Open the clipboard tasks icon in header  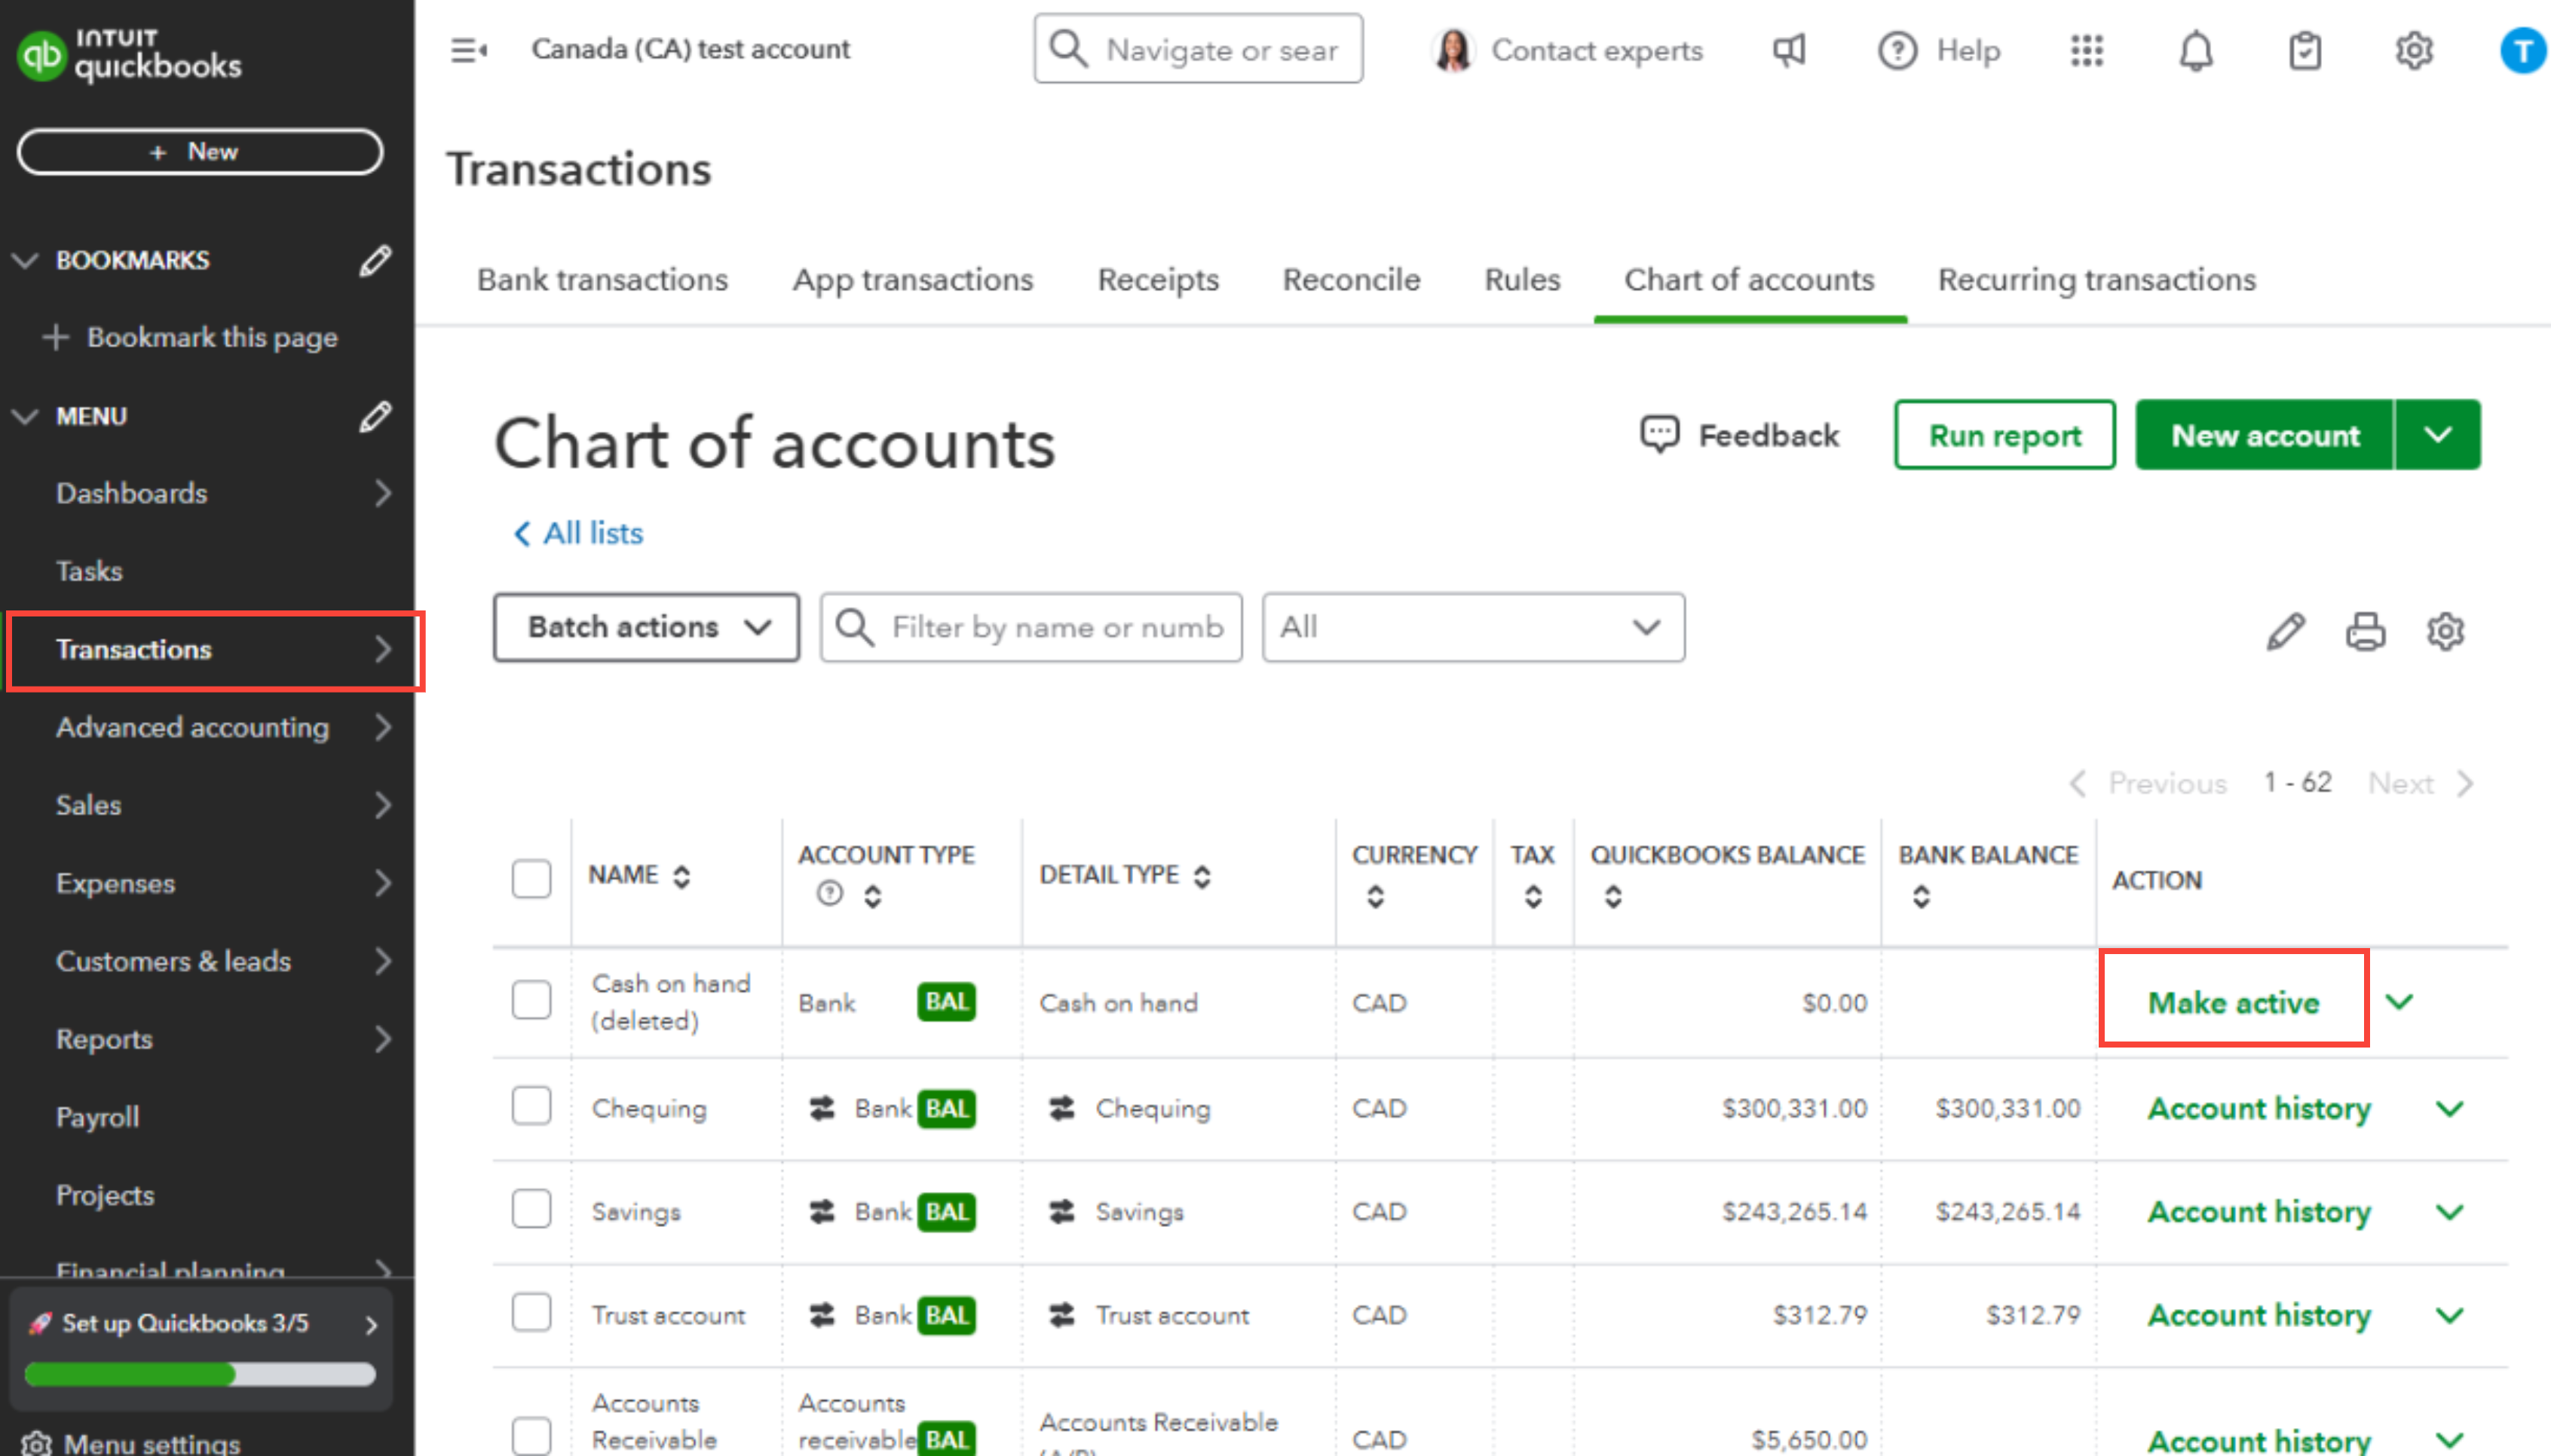pos(2304,50)
